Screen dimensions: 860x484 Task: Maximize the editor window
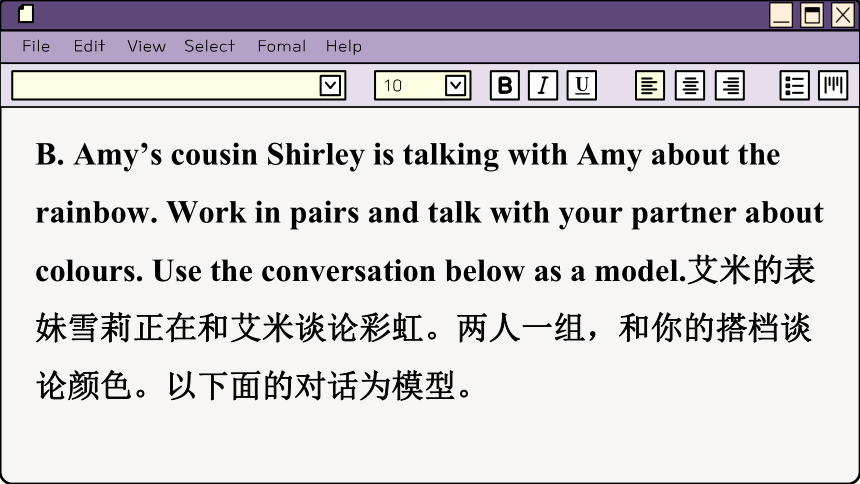coord(812,15)
